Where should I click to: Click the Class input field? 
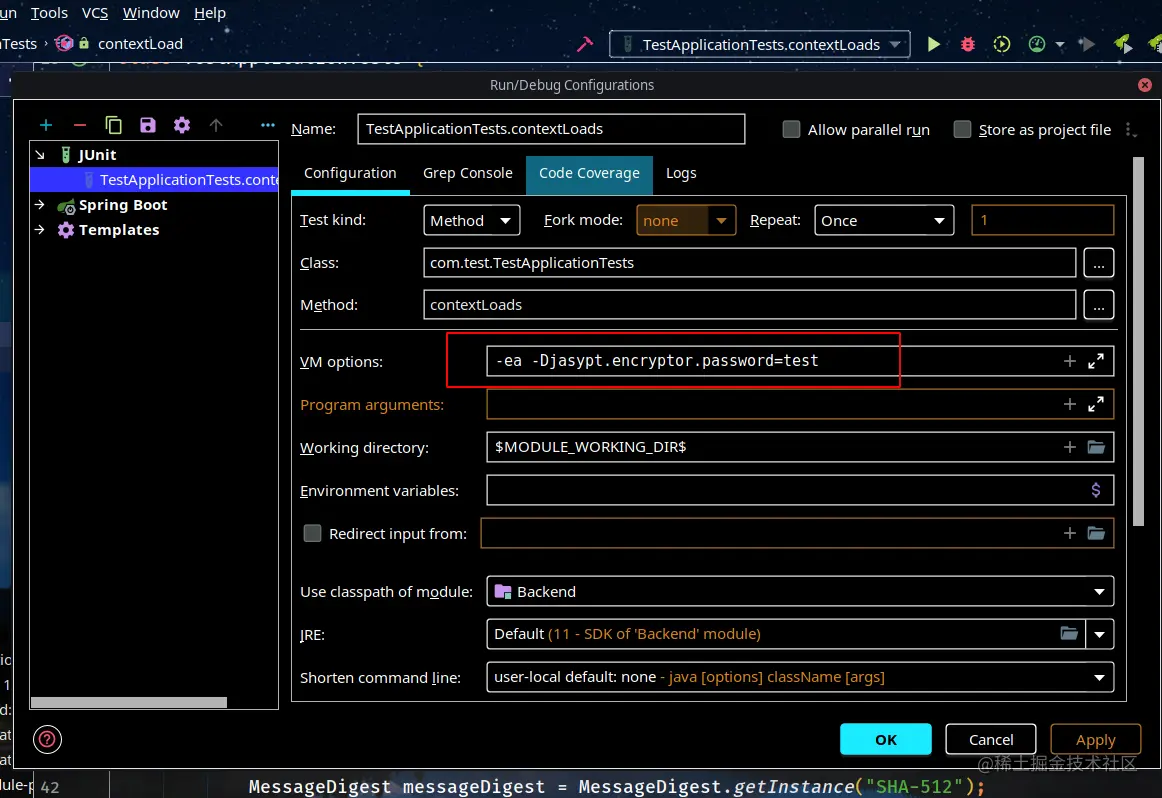click(750, 263)
